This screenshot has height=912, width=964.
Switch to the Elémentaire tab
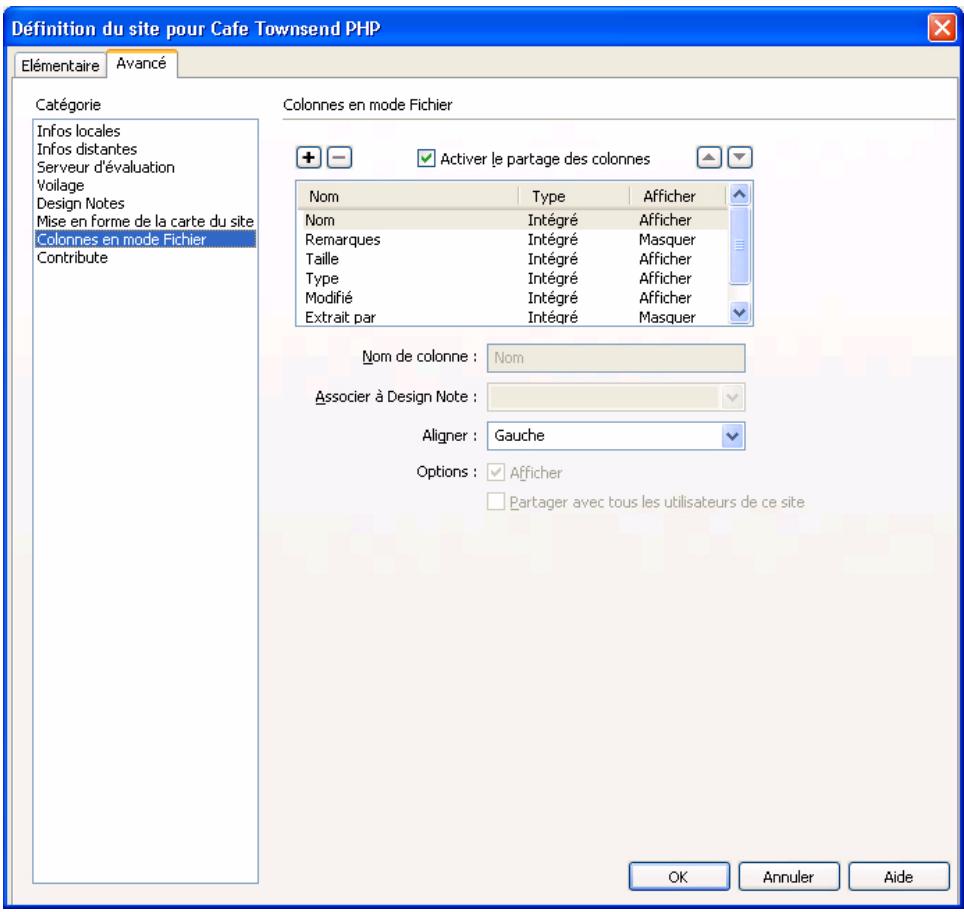point(60,65)
